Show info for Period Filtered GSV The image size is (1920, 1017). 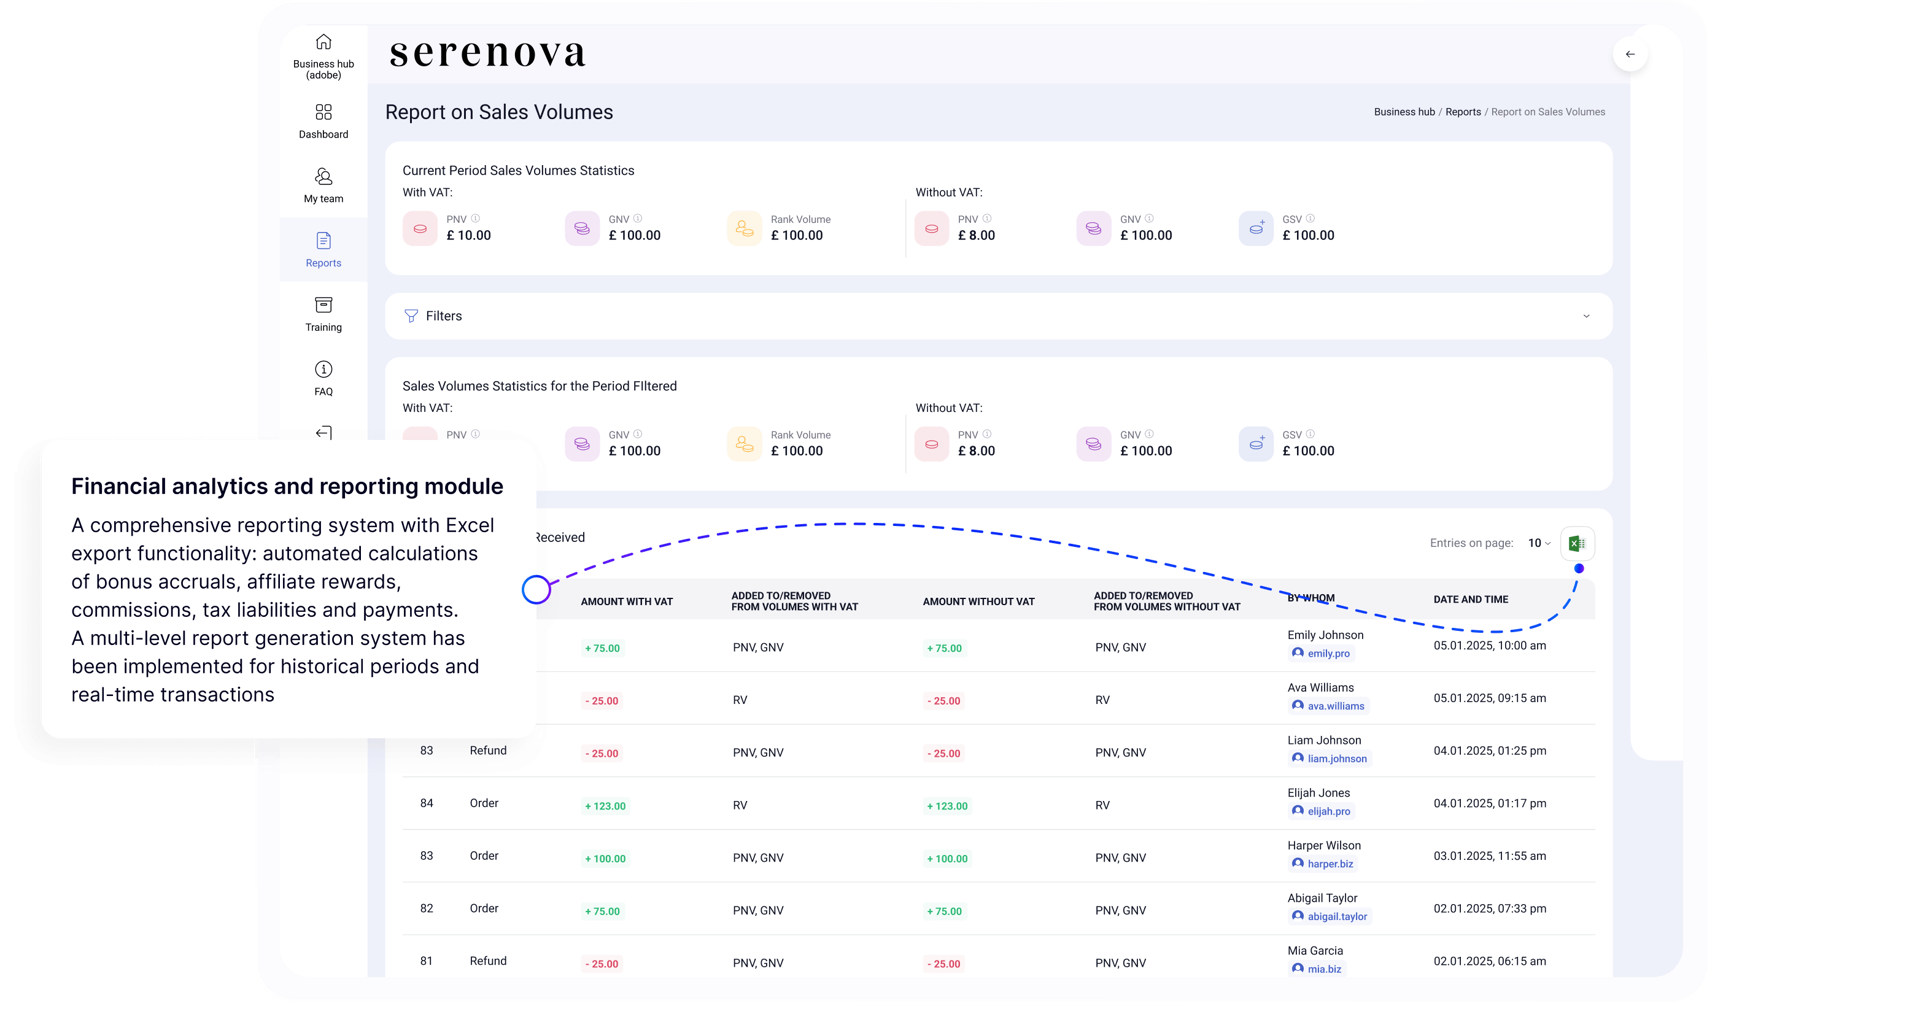click(x=1310, y=435)
